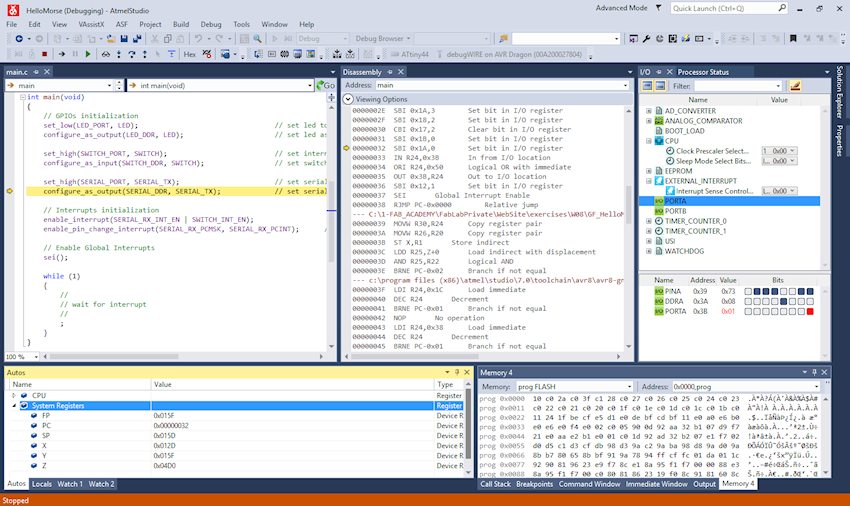Switch to the Breakpoints tab
The width and height of the screenshot is (850, 506).
(x=533, y=484)
